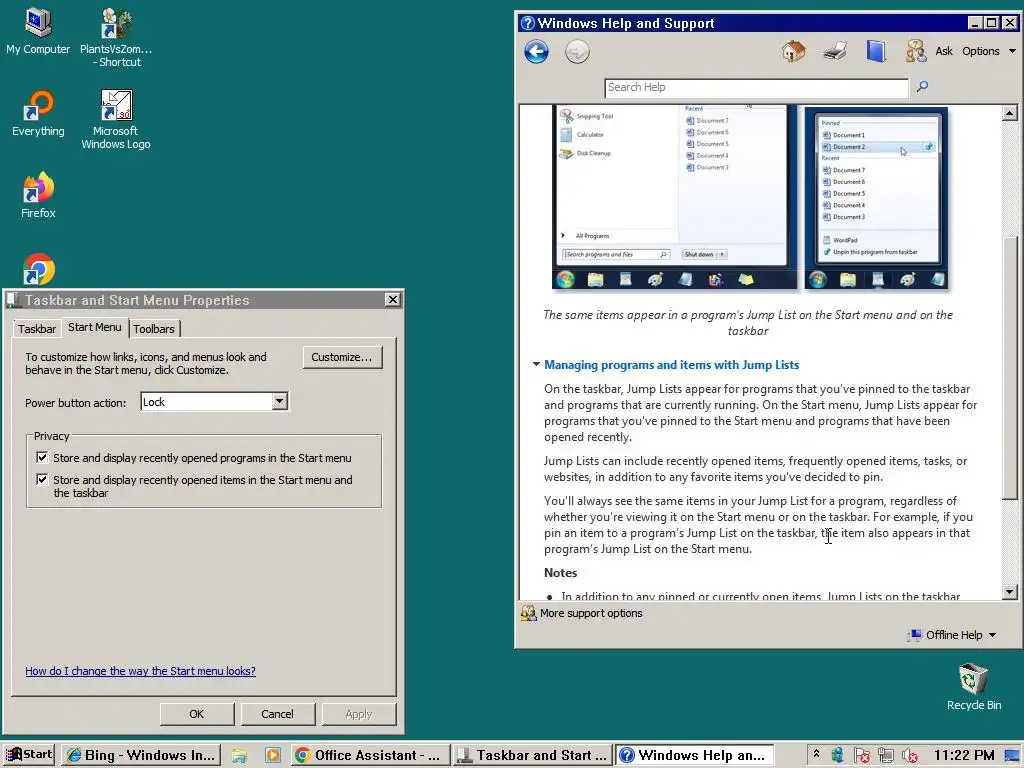Open the folder icon on the taskbar
The height and width of the screenshot is (768, 1024).
(238, 756)
